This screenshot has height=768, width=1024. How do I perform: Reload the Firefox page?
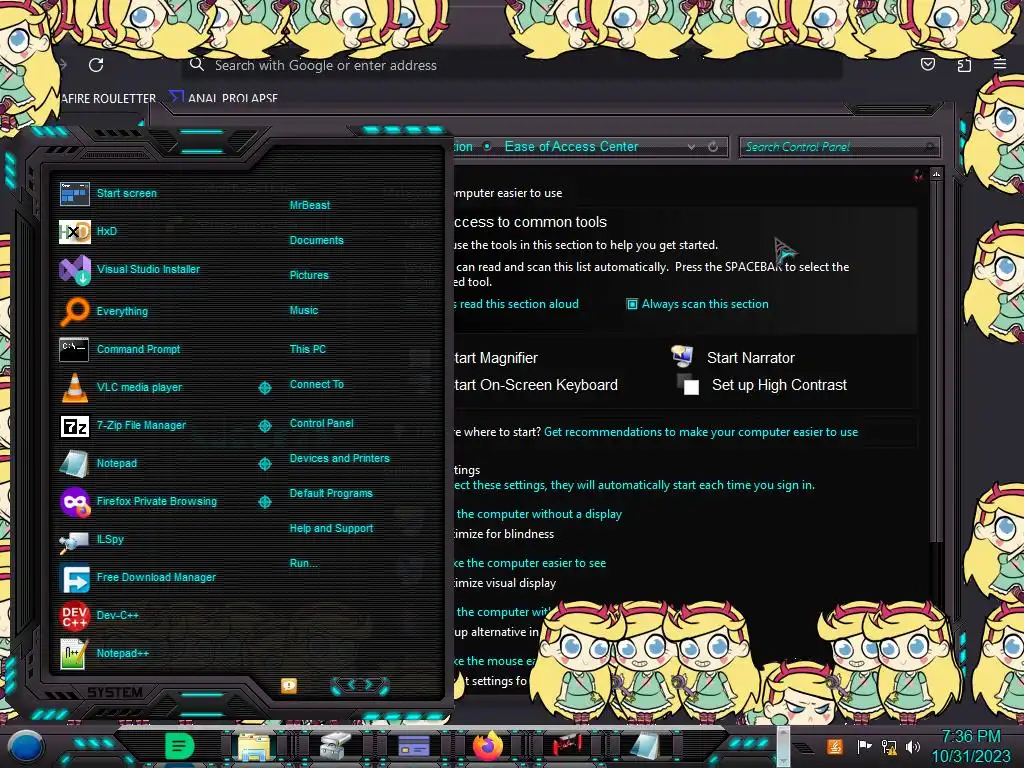point(96,65)
